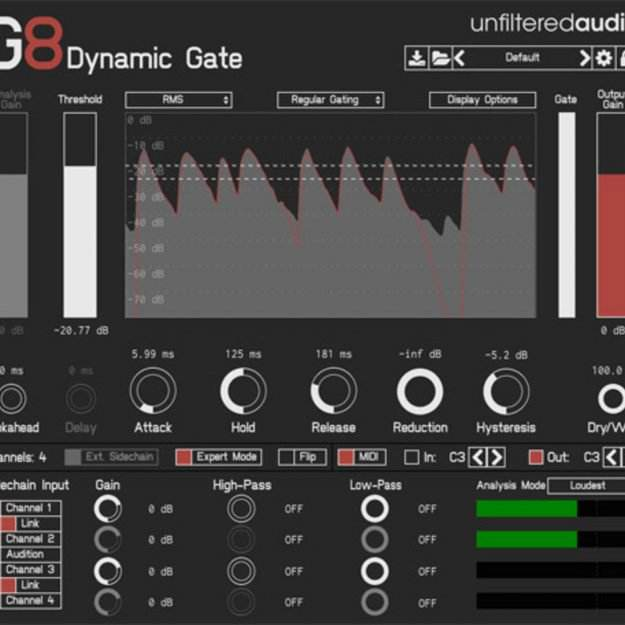Enable the MIDI In checkbox
This screenshot has width=625, height=625.
(x=412, y=457)
